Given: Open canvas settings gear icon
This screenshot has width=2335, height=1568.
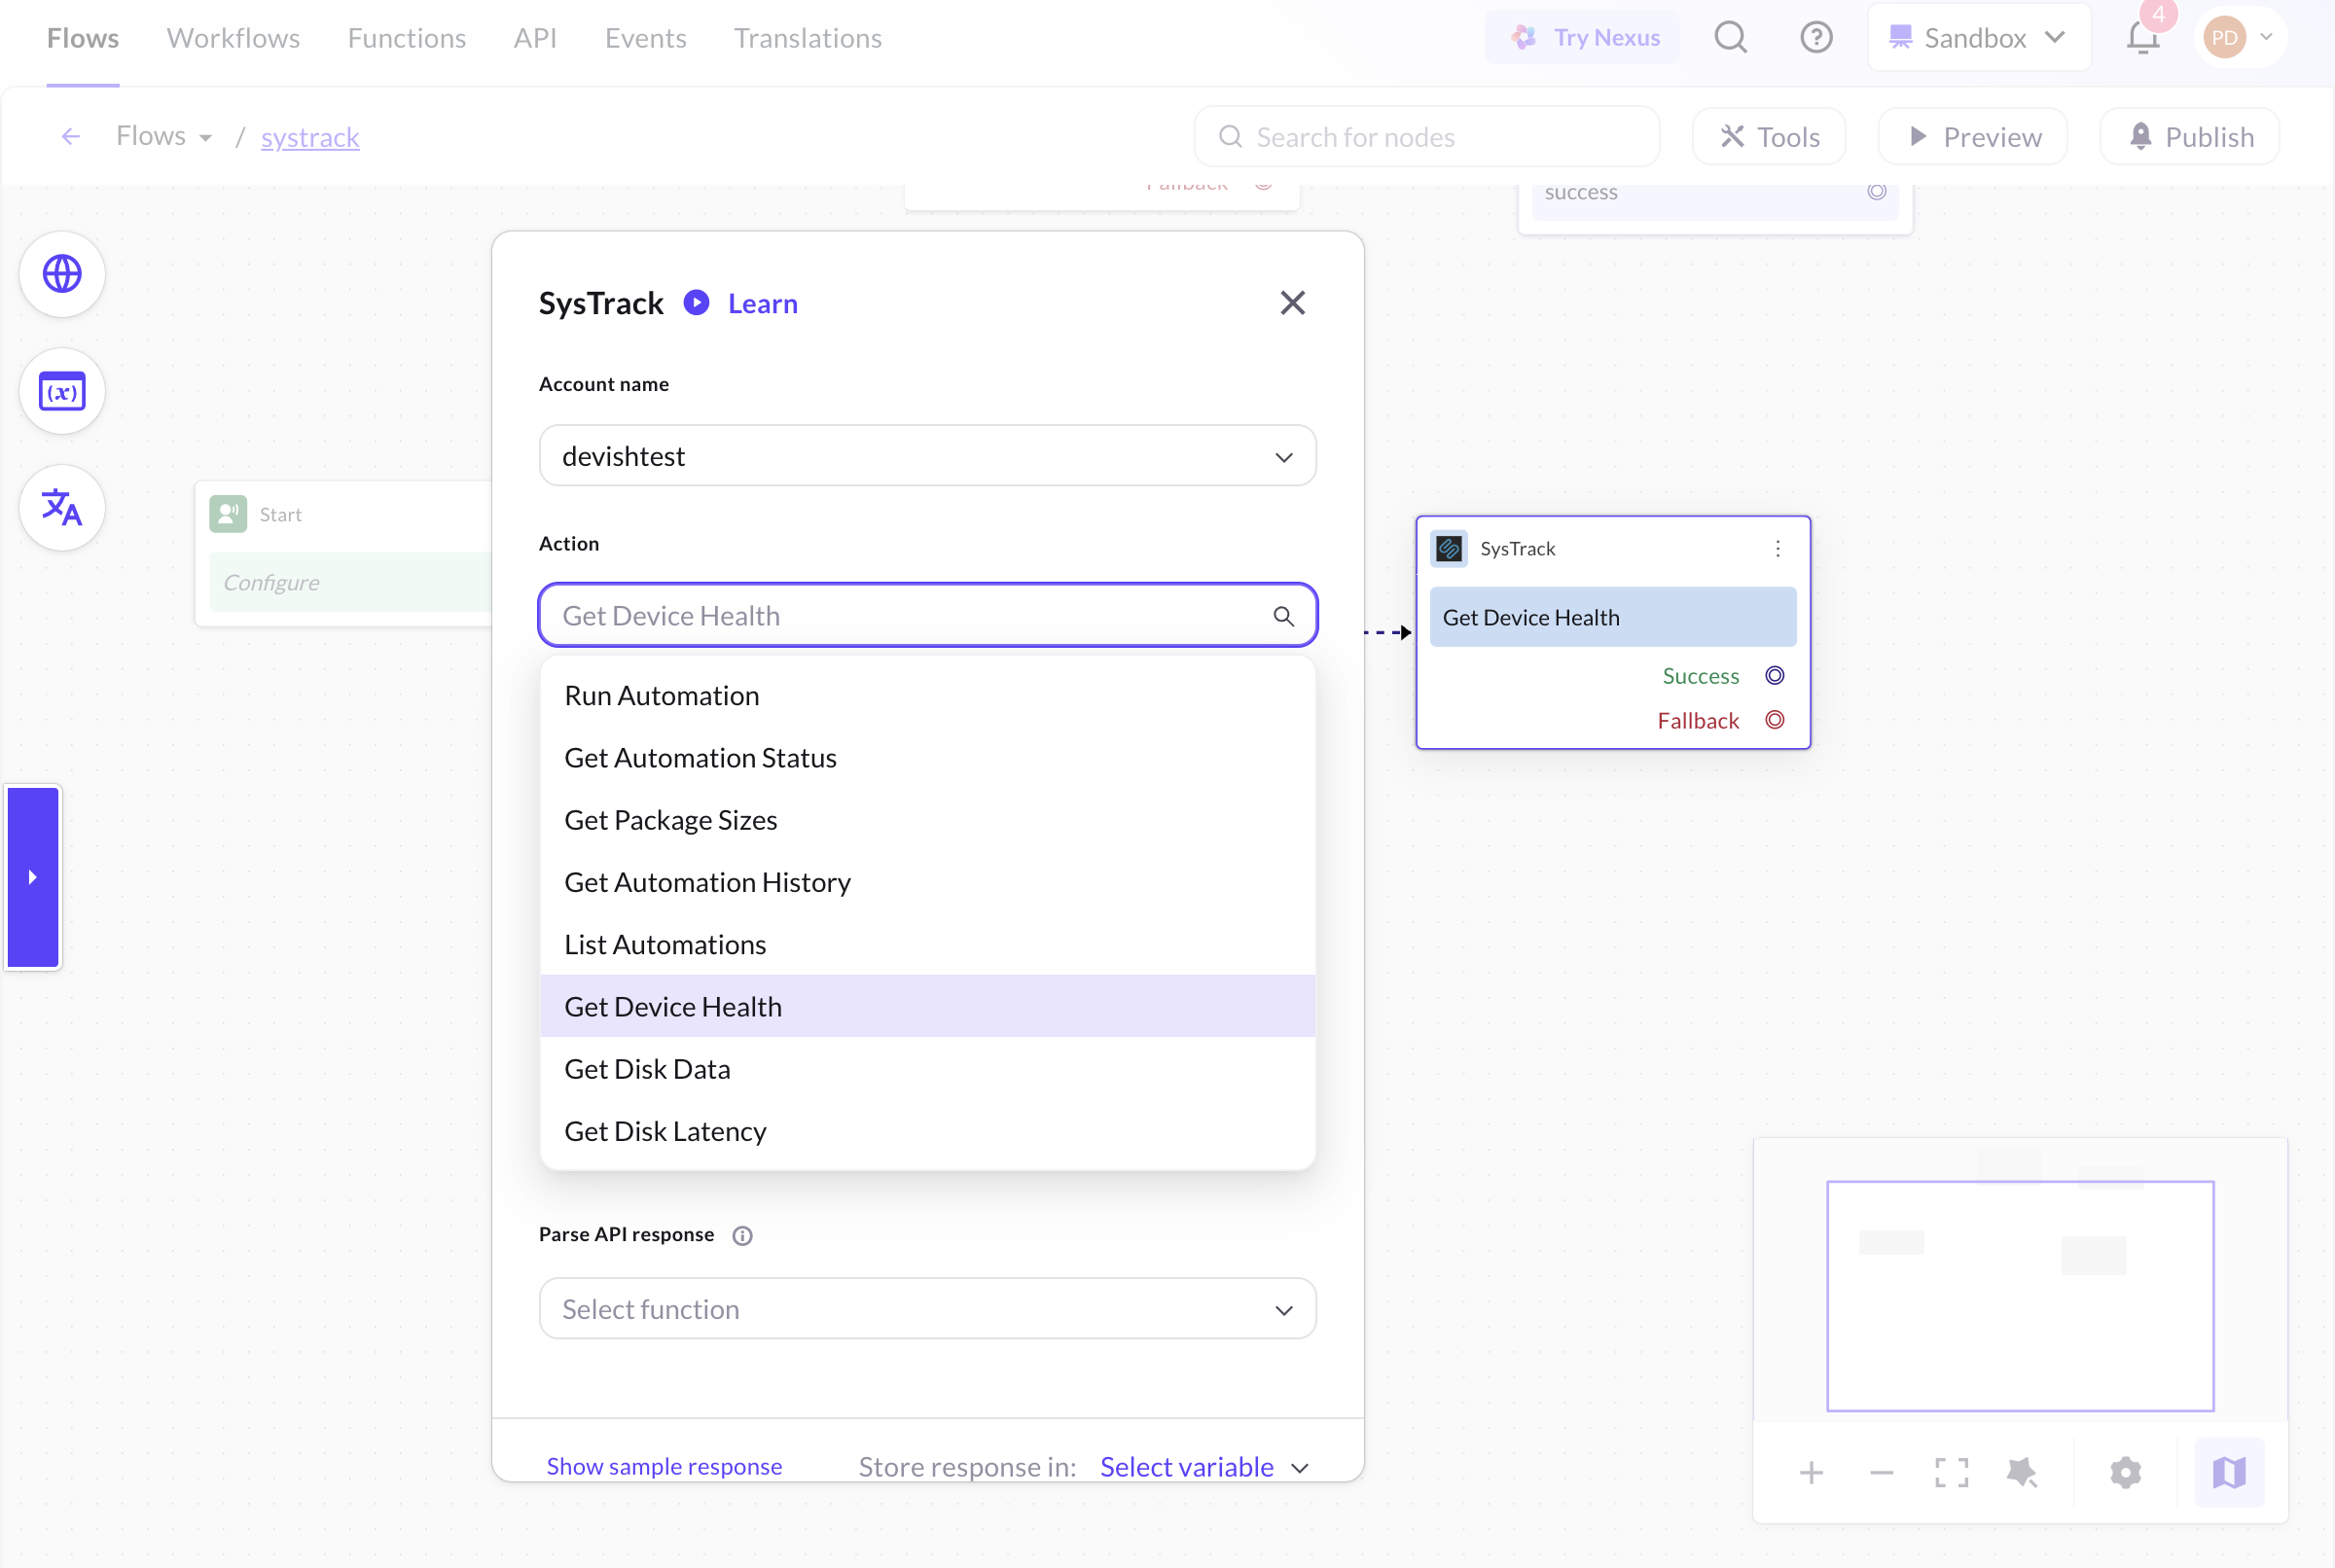Looking at the screenshot, I should [2125, 1472].
